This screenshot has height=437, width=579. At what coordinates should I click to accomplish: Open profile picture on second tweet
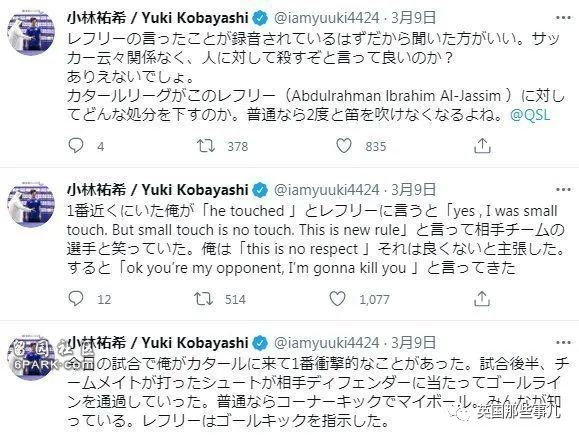(31, 205)
